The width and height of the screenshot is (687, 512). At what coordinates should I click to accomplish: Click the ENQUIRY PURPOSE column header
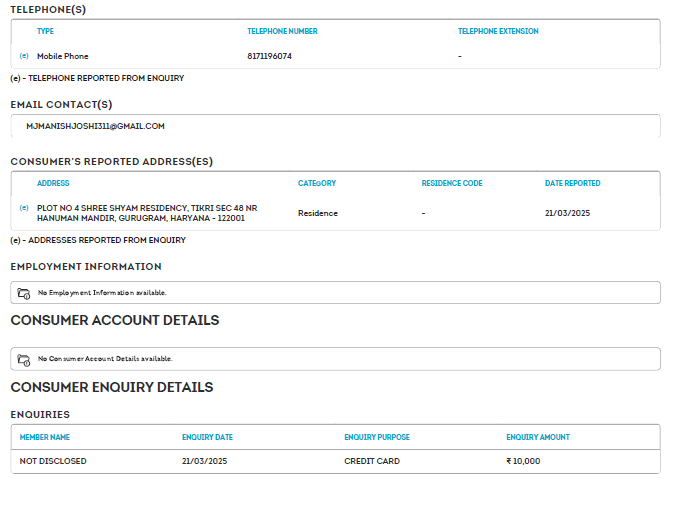[x=377, y=437]
